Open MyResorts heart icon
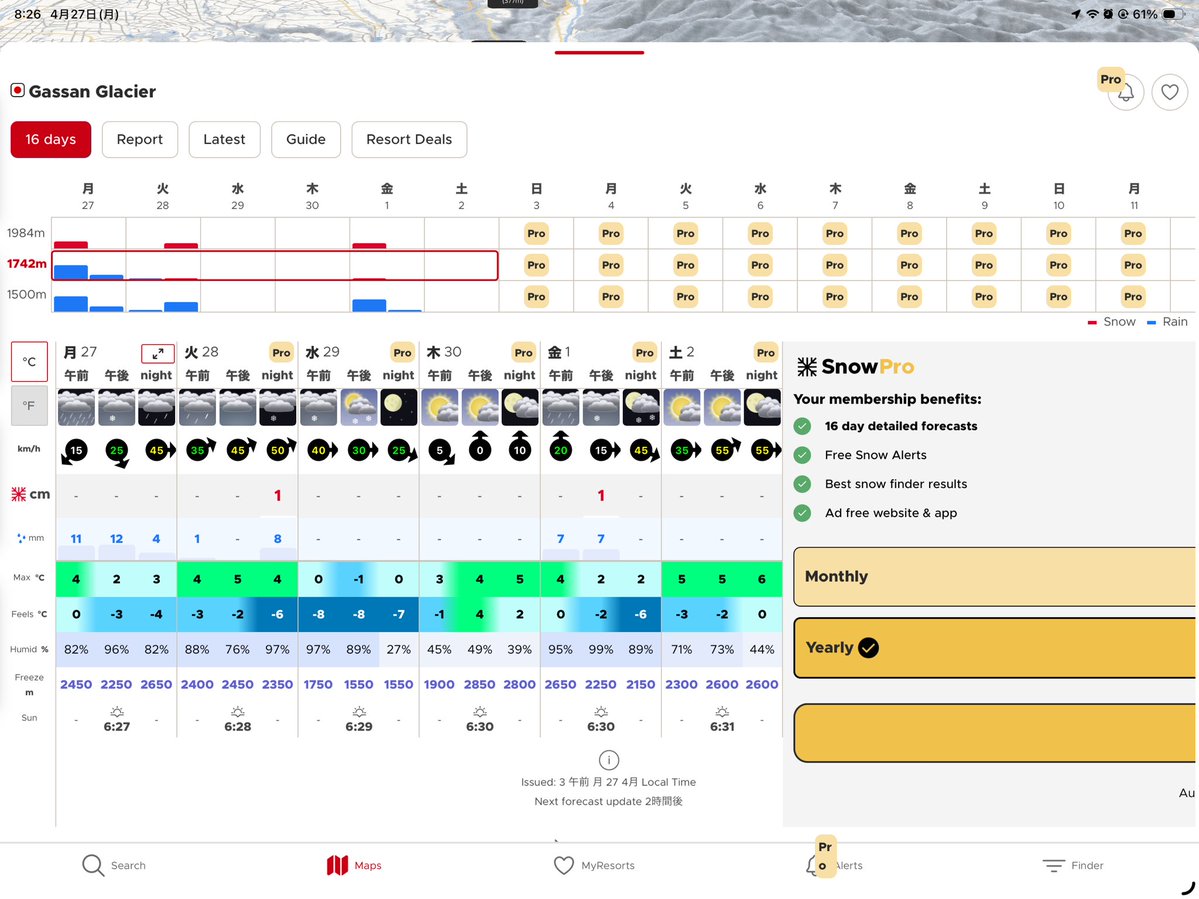 click(x=564, y=865)
